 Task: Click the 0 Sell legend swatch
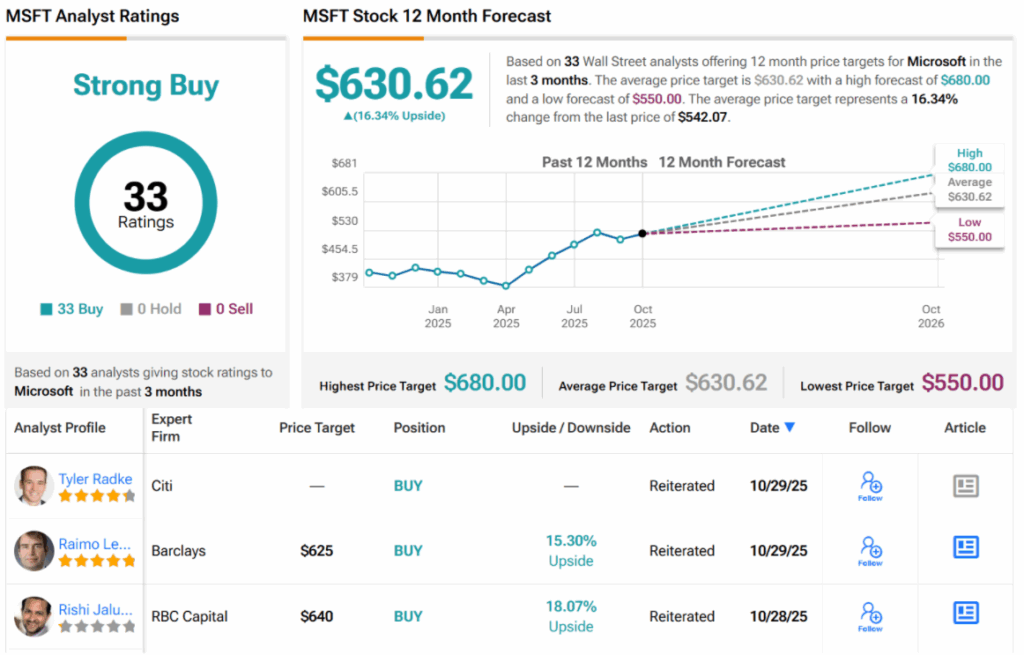205,309
